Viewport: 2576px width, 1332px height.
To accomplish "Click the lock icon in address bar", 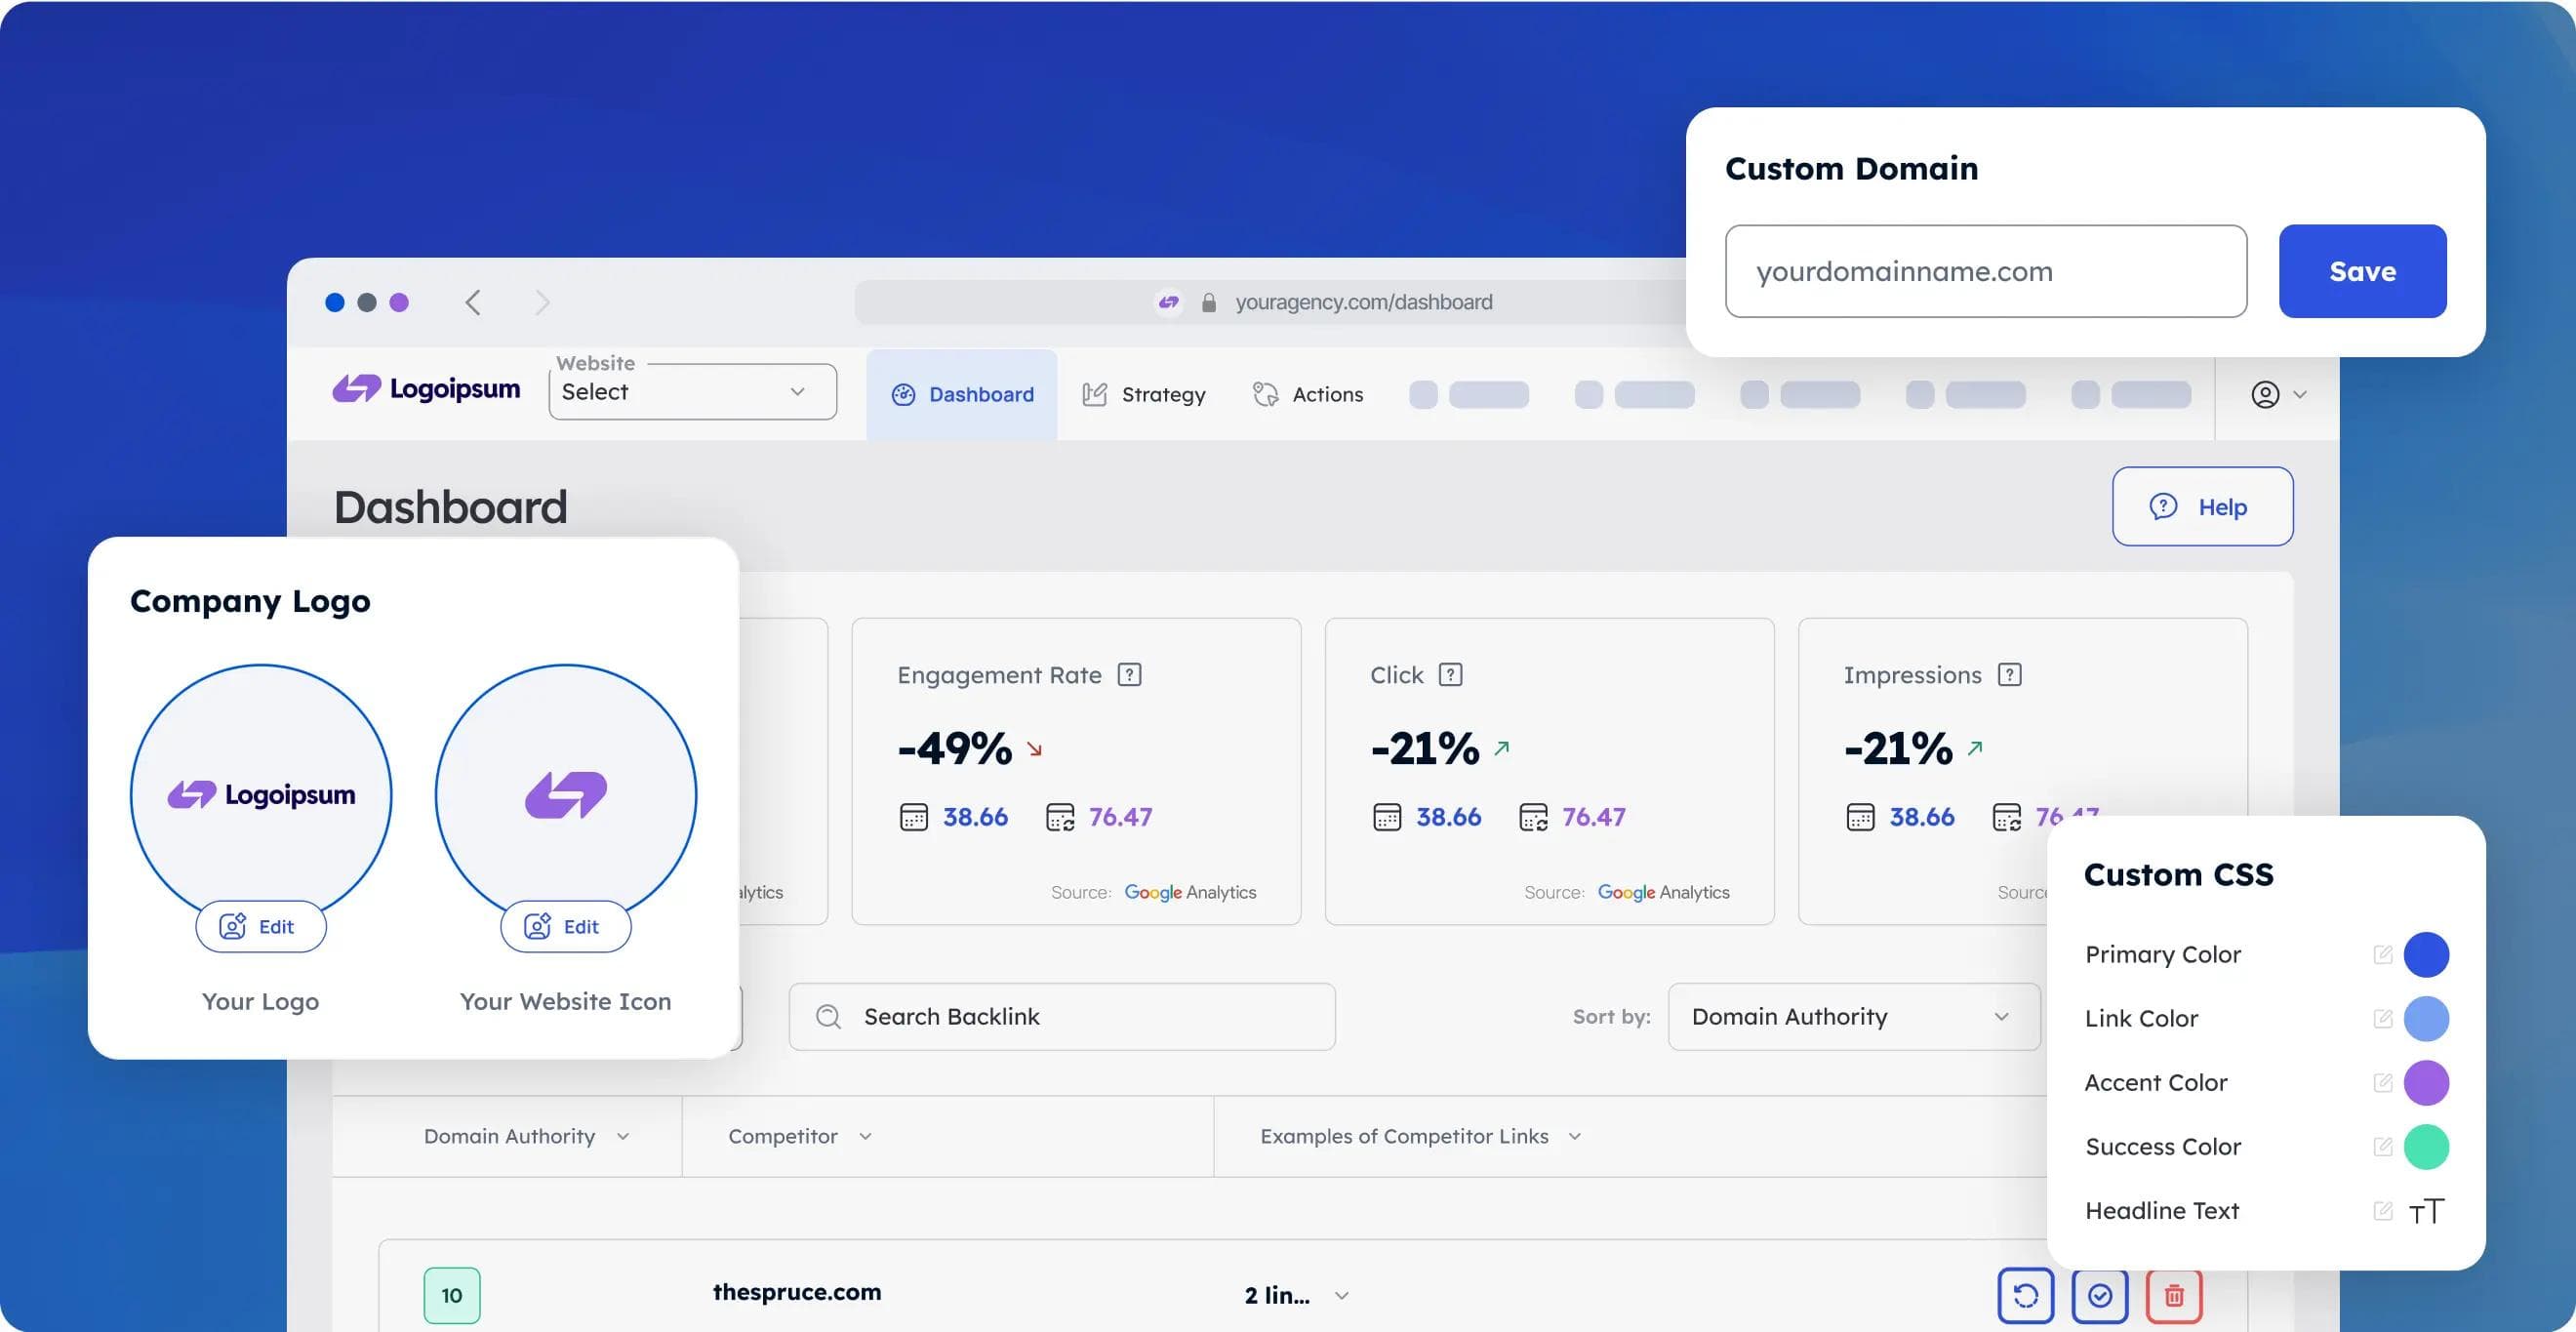I will [1209, 302].
